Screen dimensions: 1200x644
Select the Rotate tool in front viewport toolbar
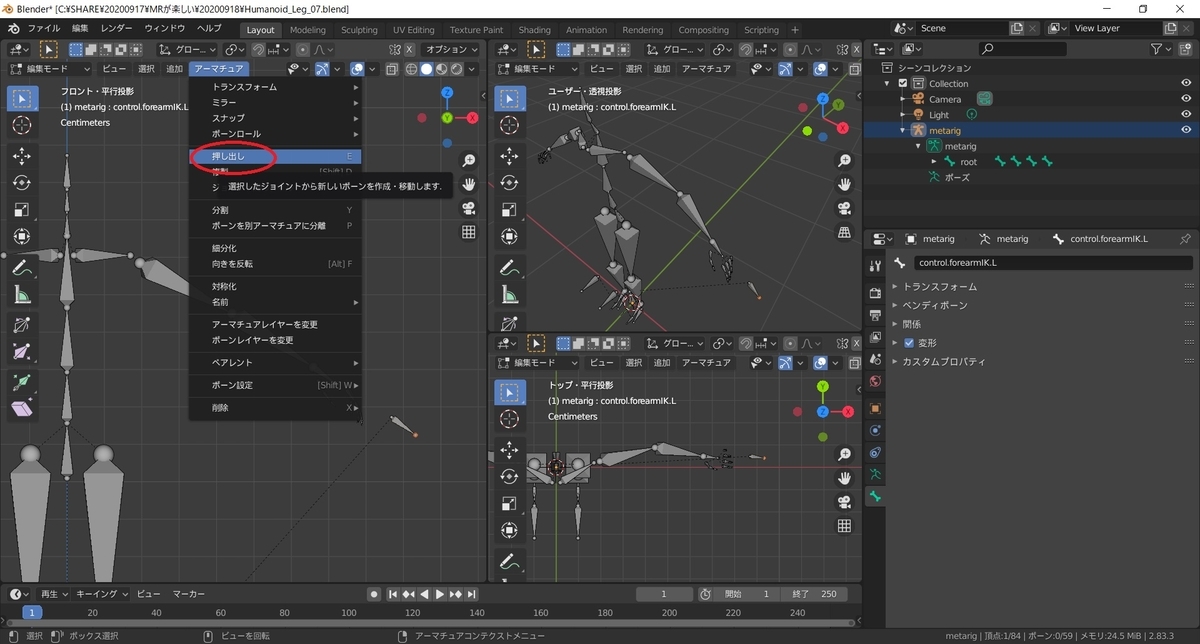[21, 183]
